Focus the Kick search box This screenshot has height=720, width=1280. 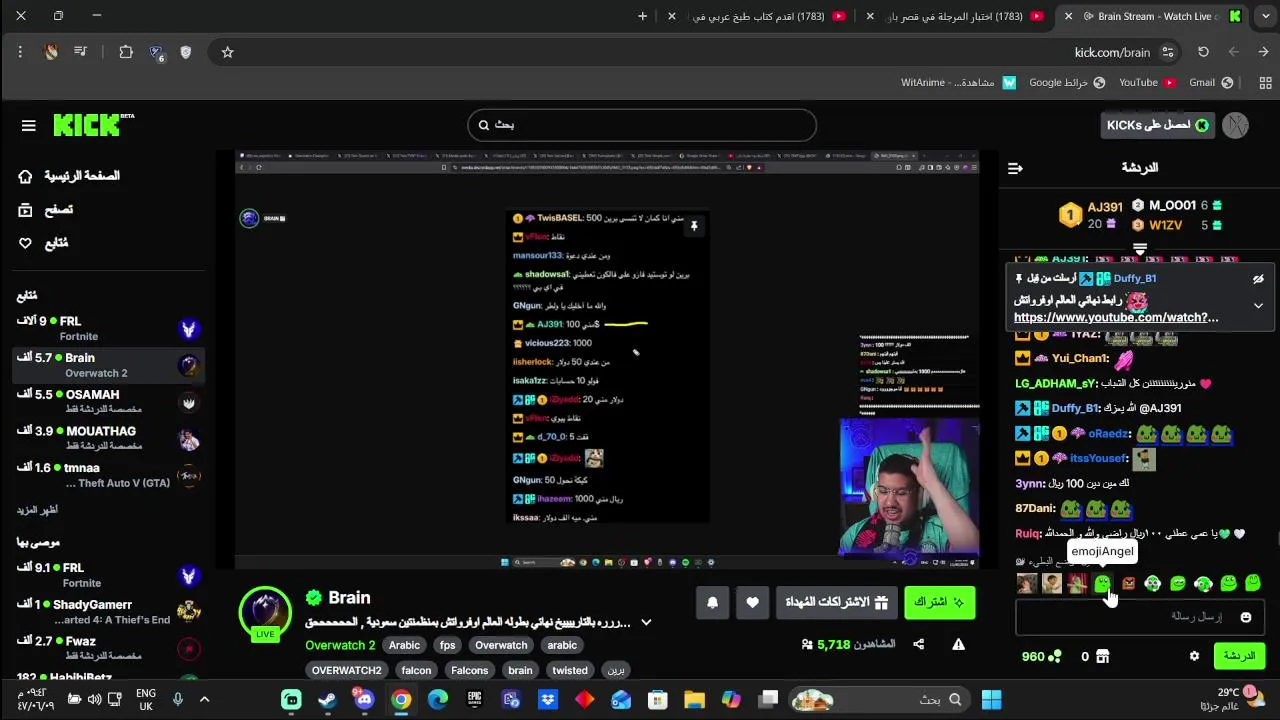642,125
